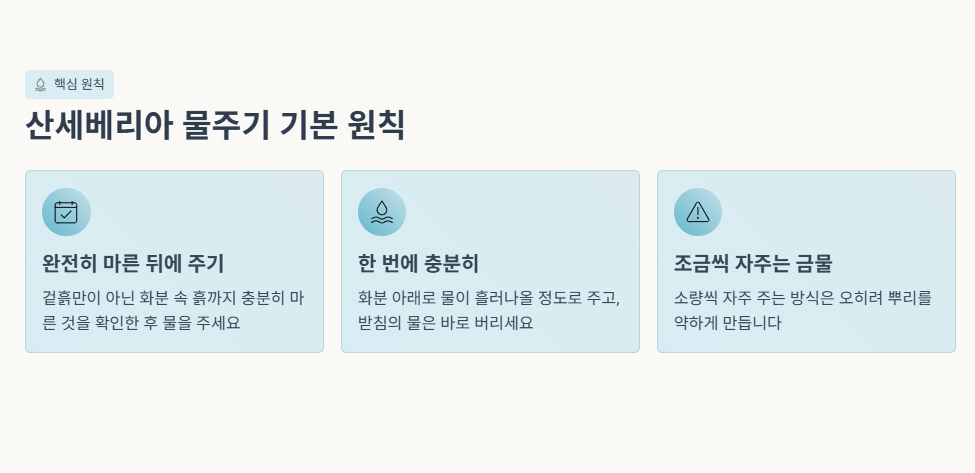Click the warning triangle icon

(x=698, y=212)
